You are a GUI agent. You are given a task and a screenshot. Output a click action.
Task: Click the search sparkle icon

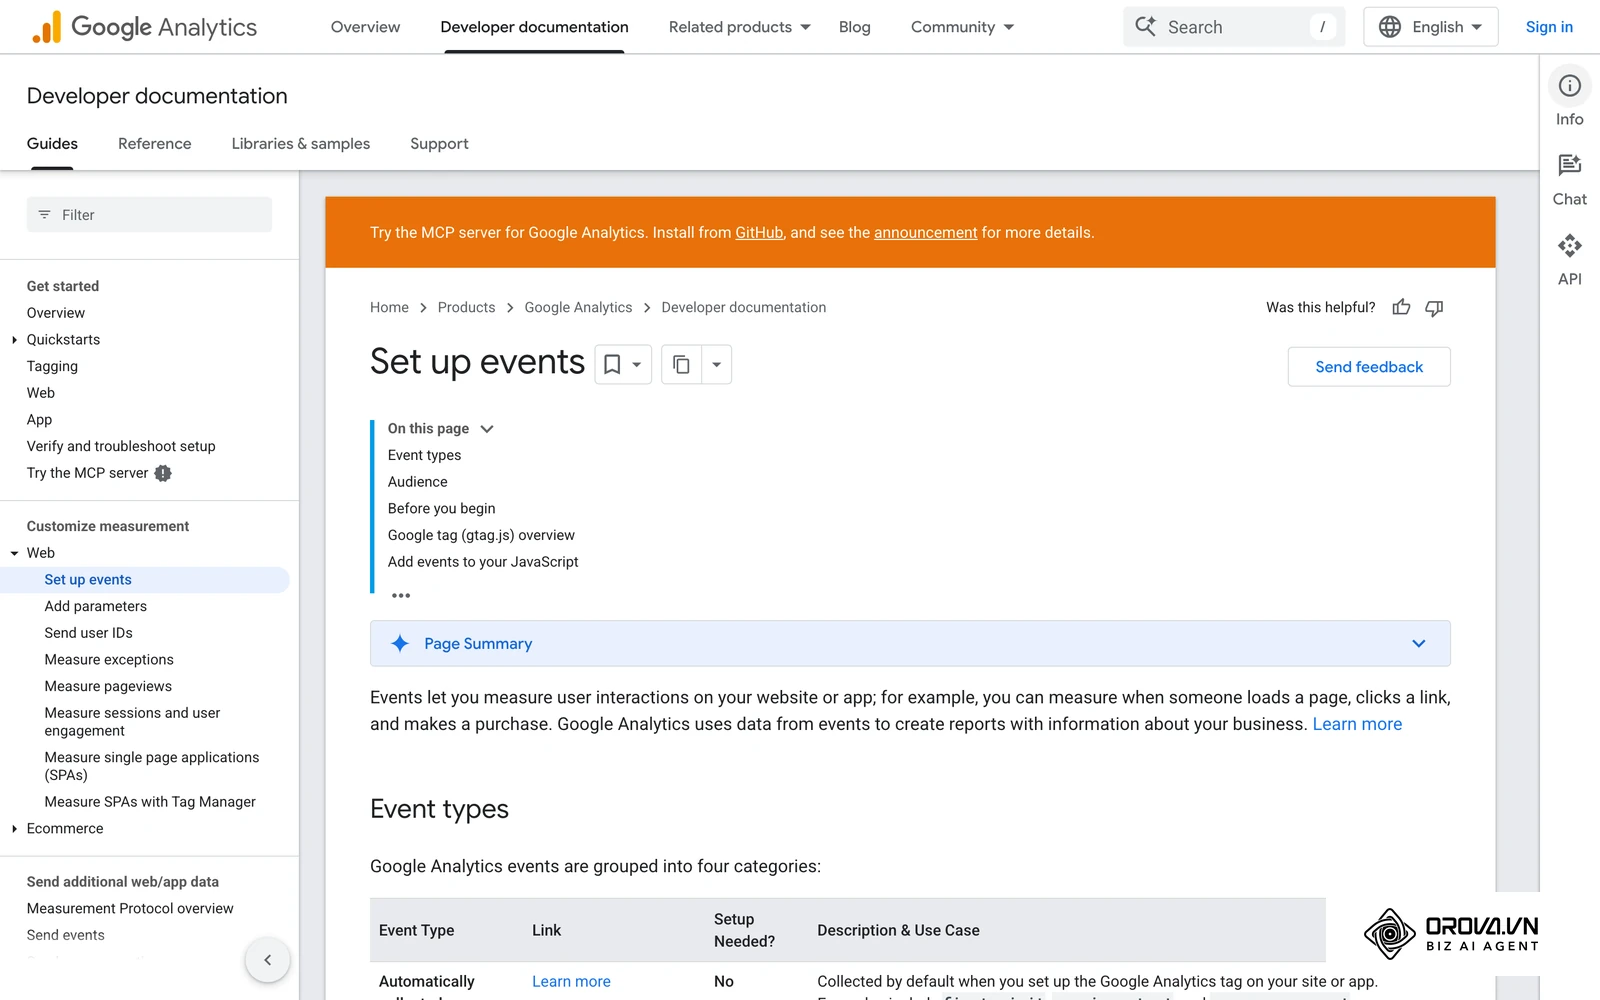pyautogui.click(x=1146, y=26)
